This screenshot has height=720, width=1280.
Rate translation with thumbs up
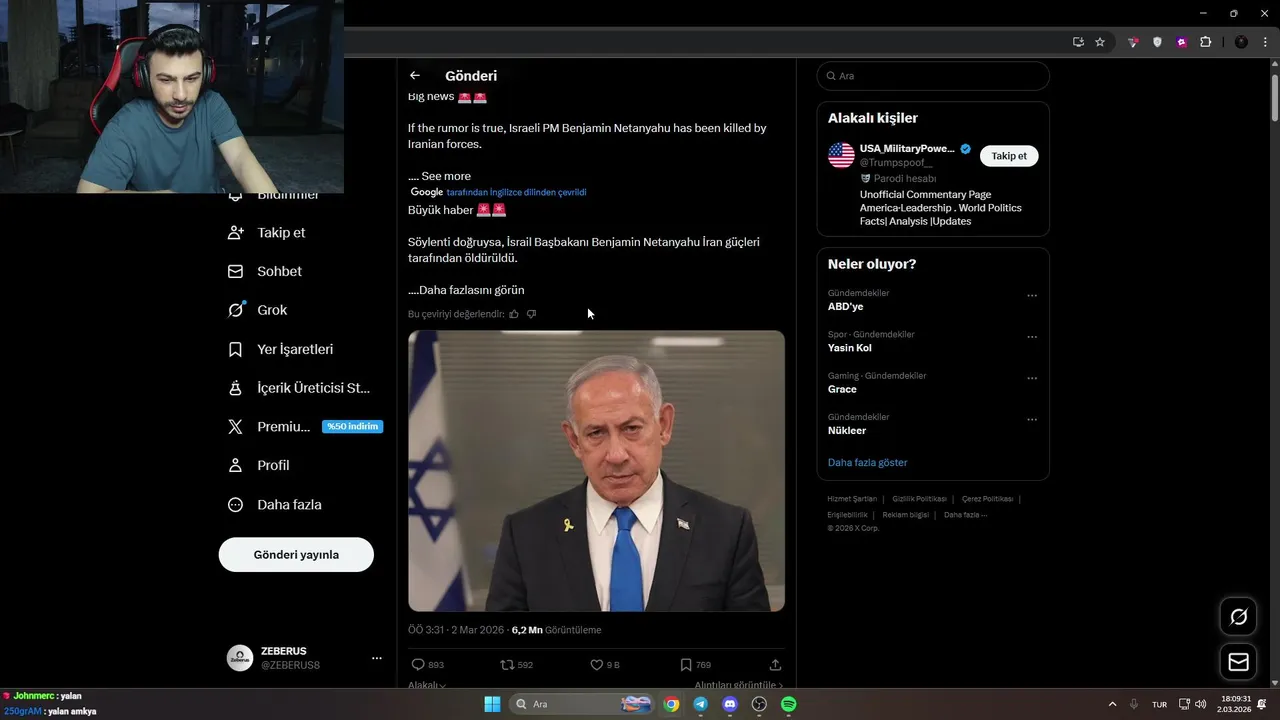tap(514, 314)
